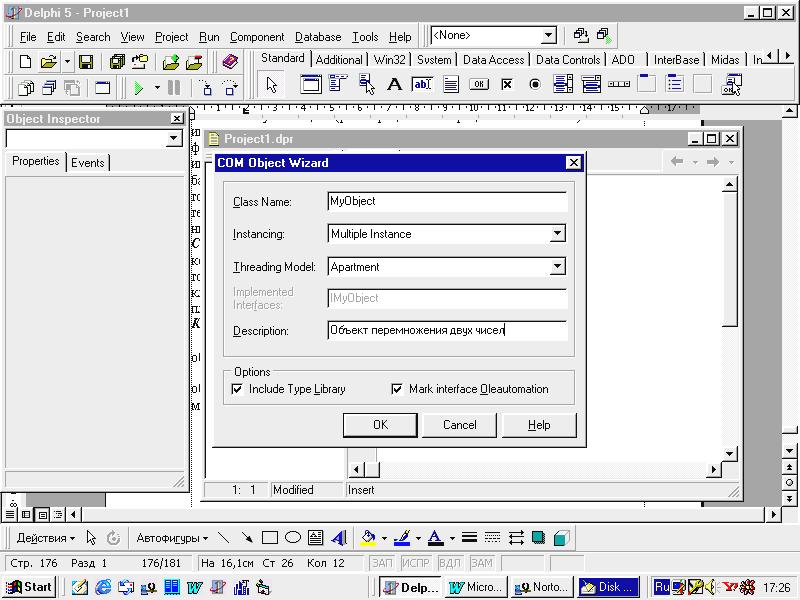800x600 pixels.
Task: Confirm the wizard with OK
Action: [x=380, y=425]
